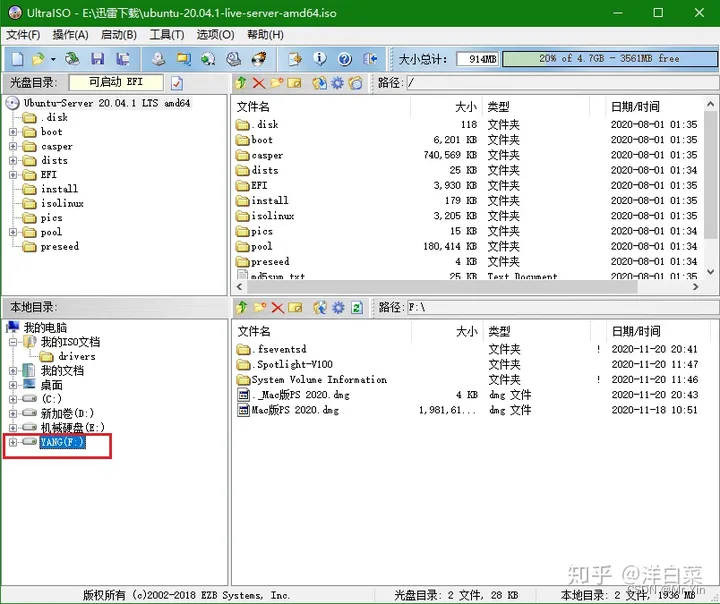Click the local path field showing F:\

coord(562,307)
